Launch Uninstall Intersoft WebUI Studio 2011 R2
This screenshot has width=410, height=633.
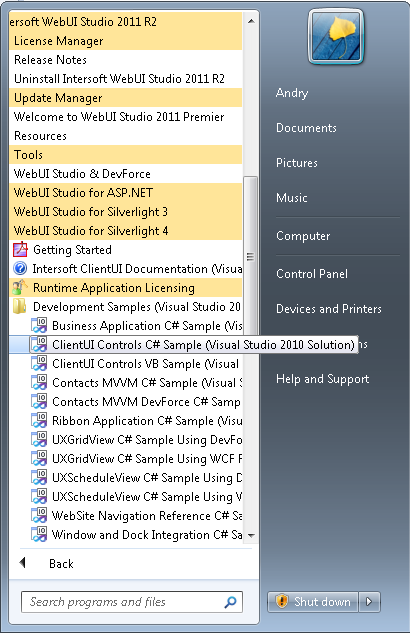tap(126, 79)
